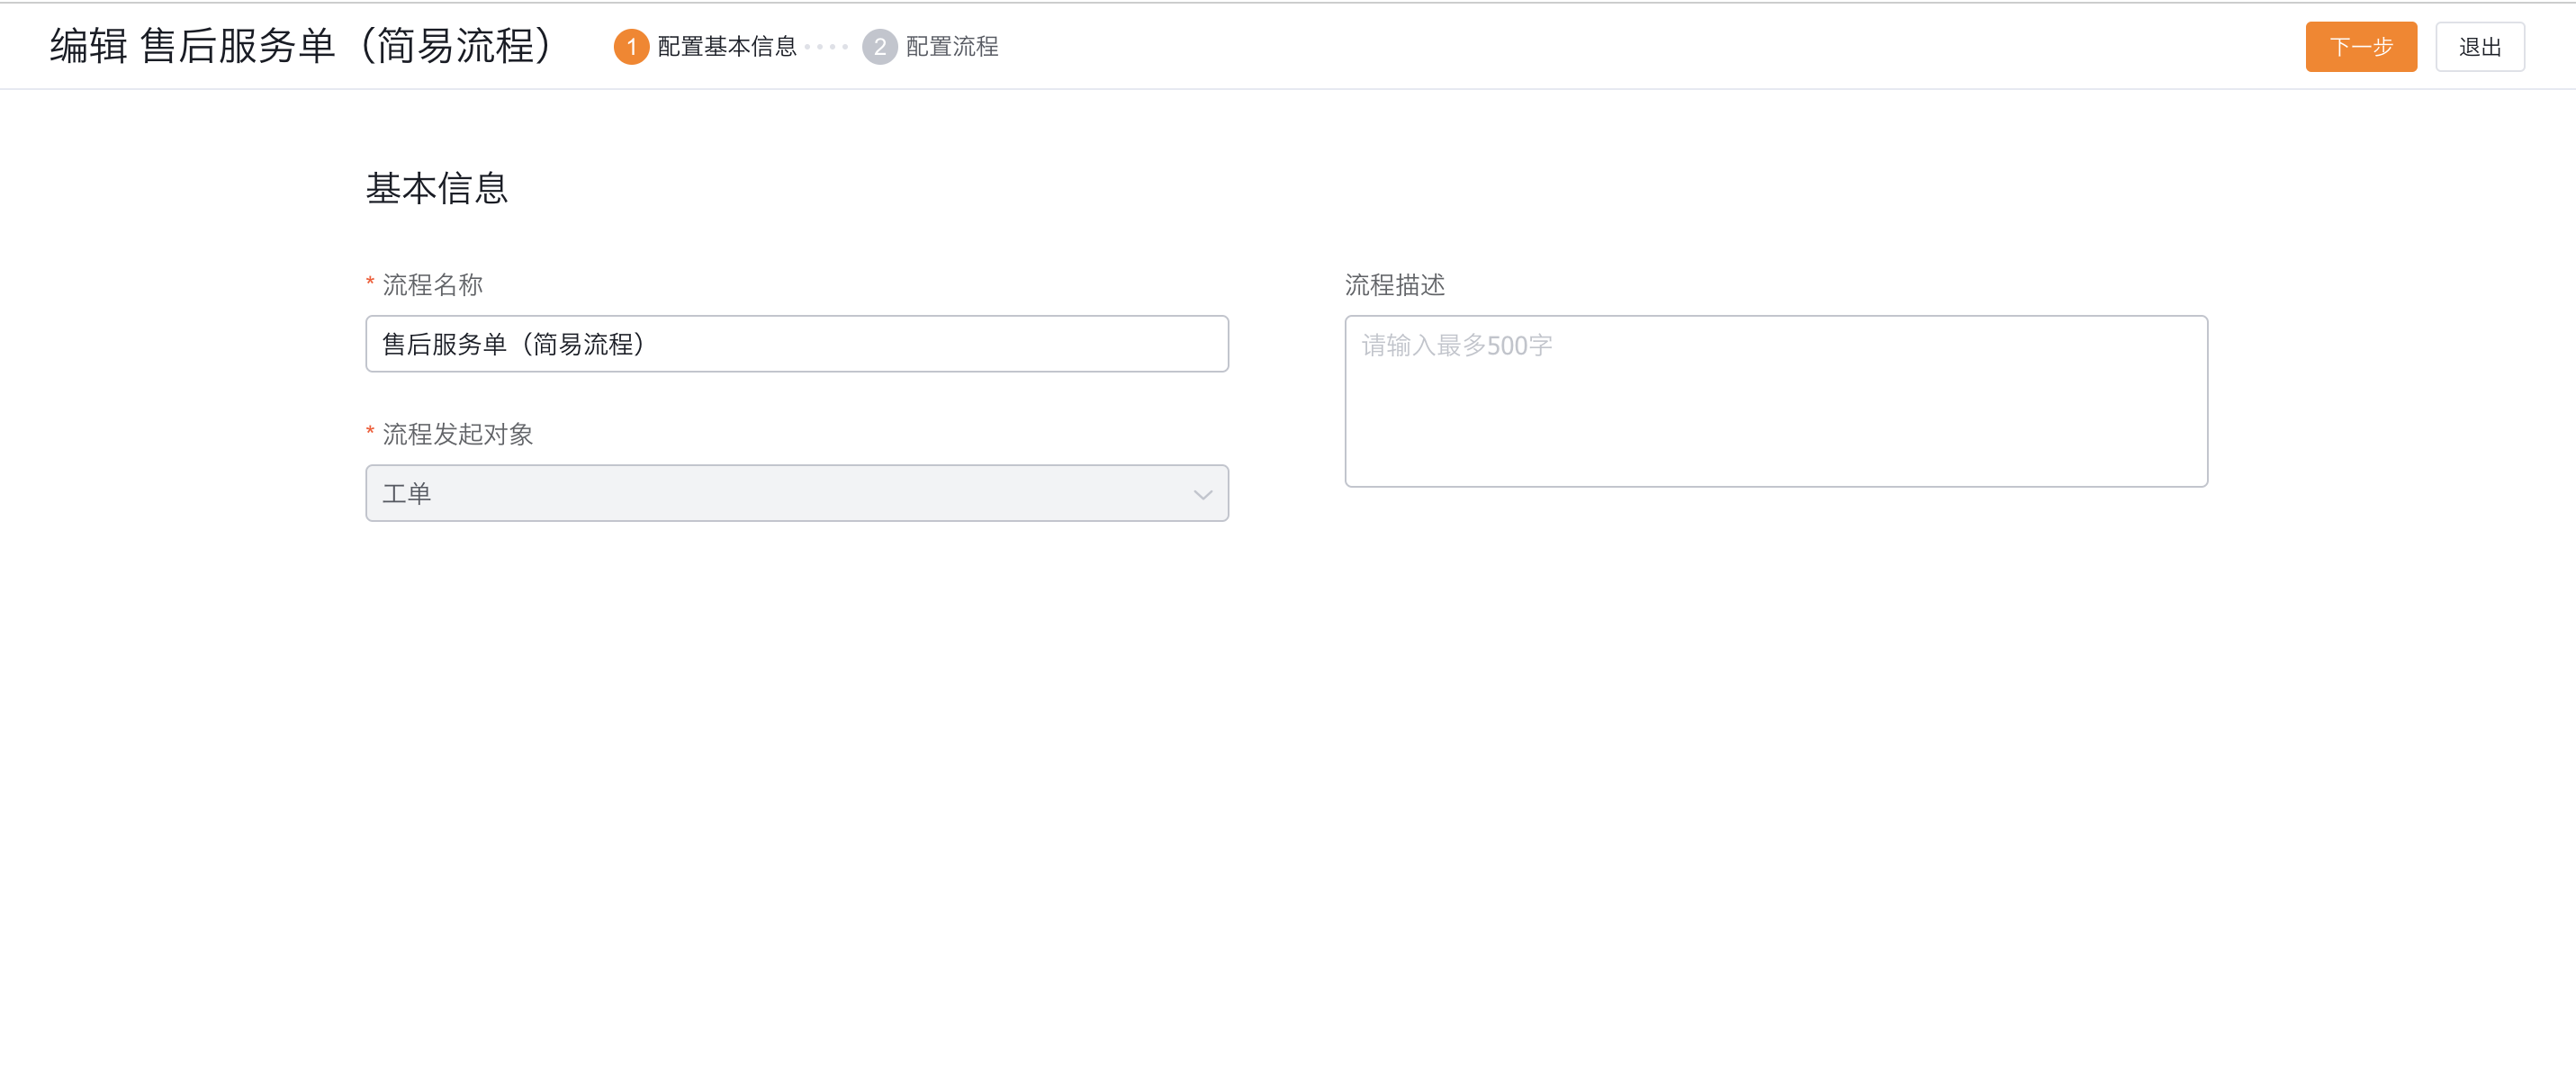Select step 1 circle 配置基本信息
2576x1069 pixels.
pyautogui.click(x=631, y=47)
